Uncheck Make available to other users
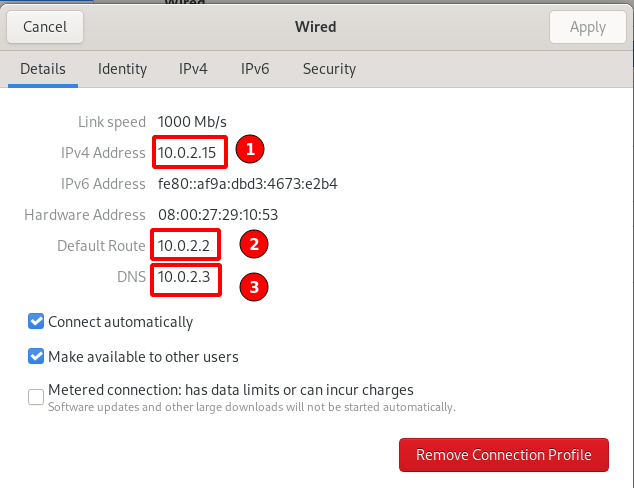Image resolution: width=634 pixels, height=488 pixels. 37,356
